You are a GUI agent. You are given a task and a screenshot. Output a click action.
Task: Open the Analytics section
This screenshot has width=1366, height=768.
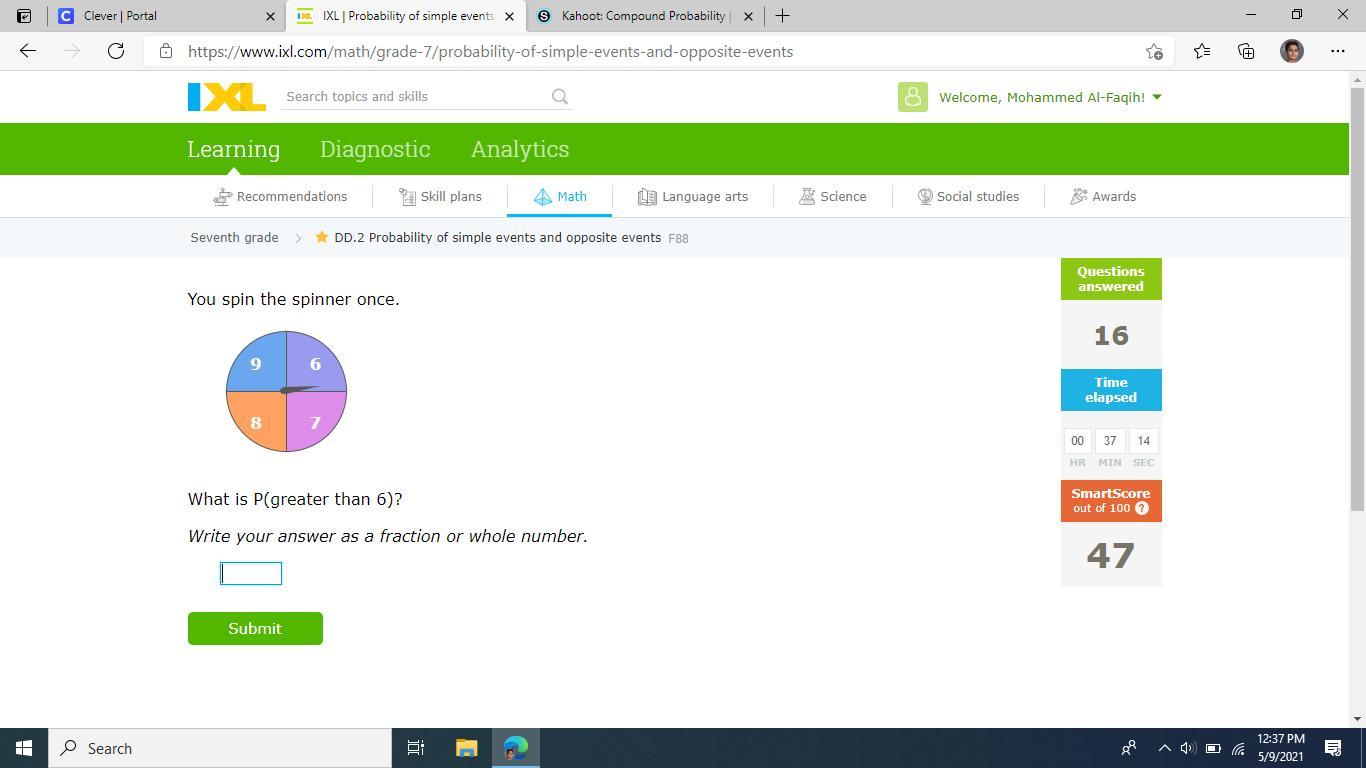[520, 149]
